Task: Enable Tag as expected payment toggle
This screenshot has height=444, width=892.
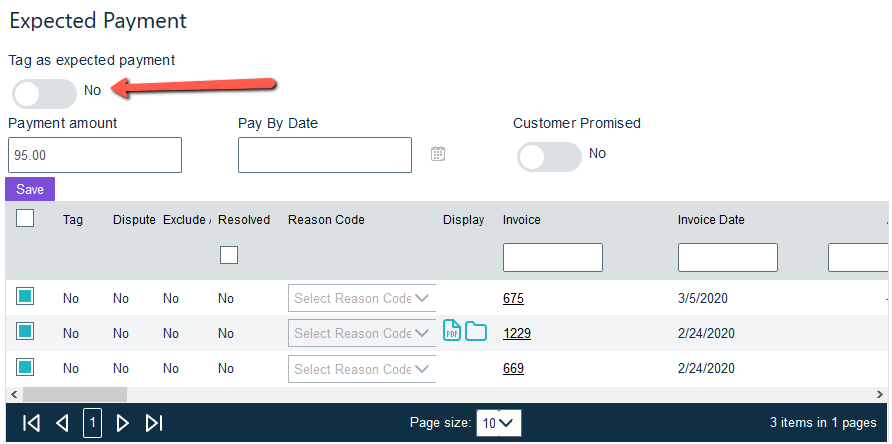Action: click(45, 94)
